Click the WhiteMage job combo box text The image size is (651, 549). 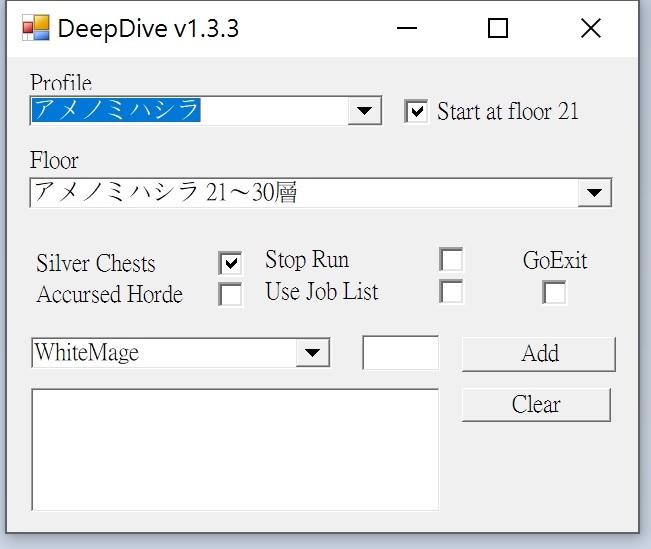click(87, 353)
